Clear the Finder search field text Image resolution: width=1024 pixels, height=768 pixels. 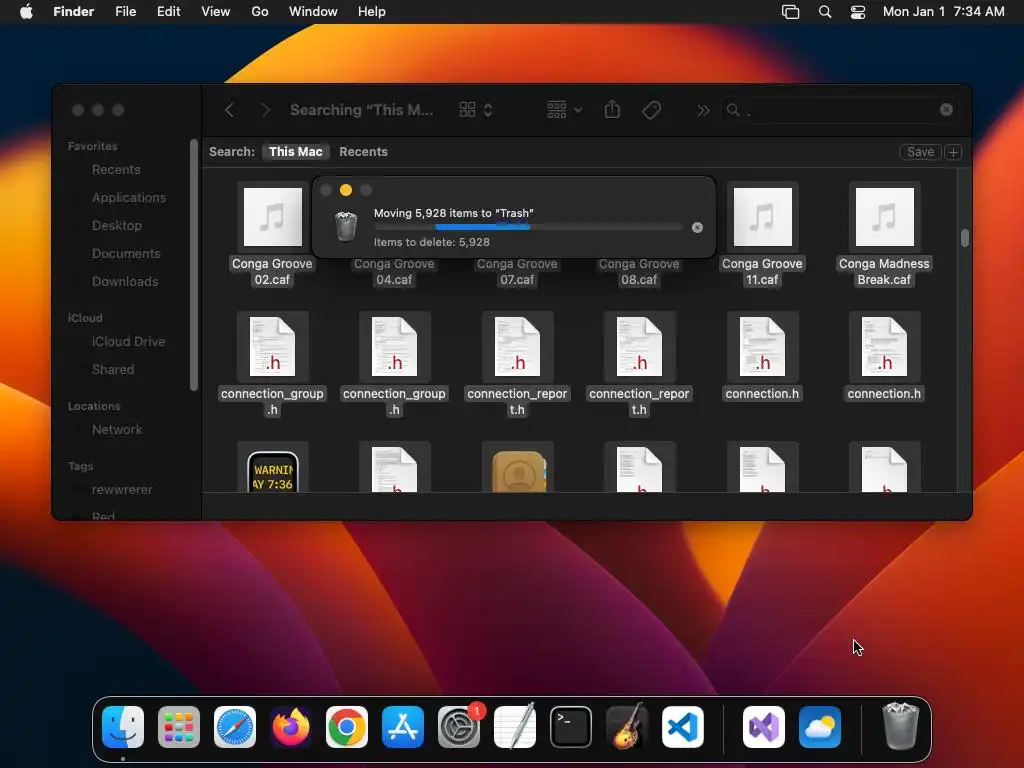[x=946, y=110]
